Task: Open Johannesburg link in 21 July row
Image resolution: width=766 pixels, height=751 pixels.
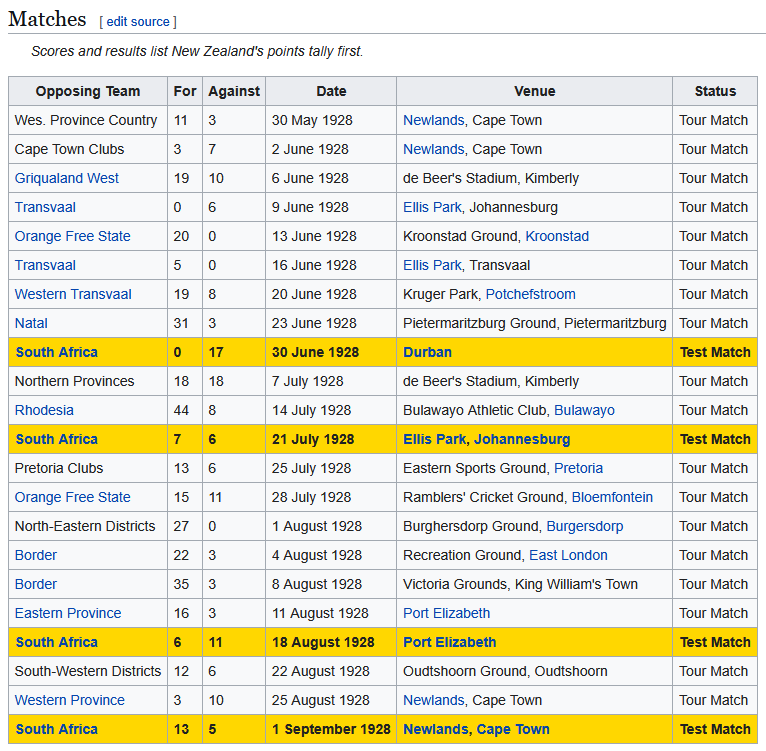Action: [x=522, y=439]
